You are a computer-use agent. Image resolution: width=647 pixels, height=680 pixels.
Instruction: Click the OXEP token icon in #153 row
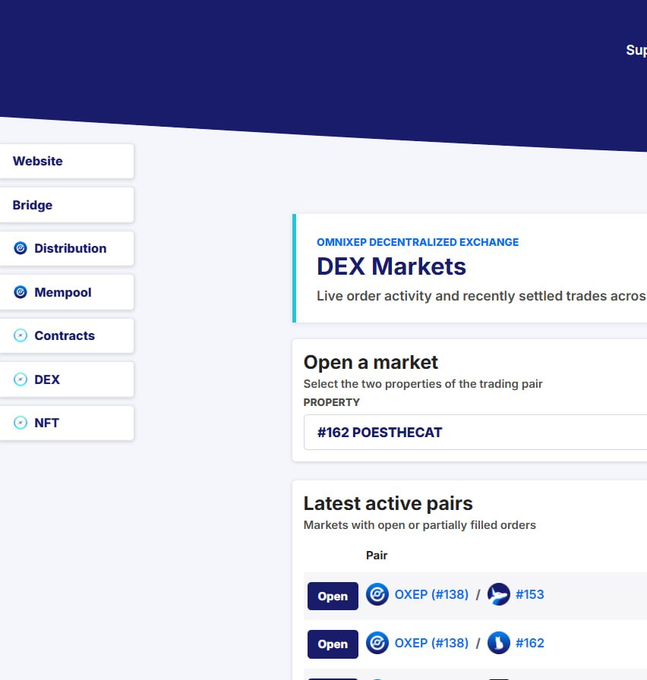coord(377,594)
